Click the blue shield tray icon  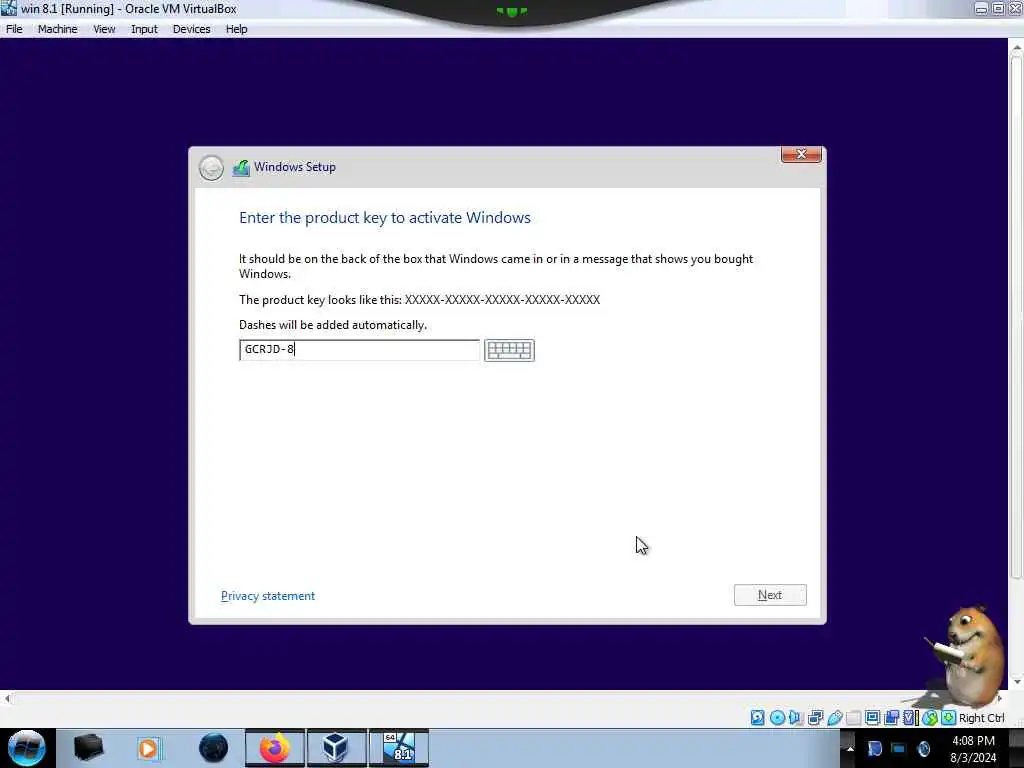click(x=875, y=749)
